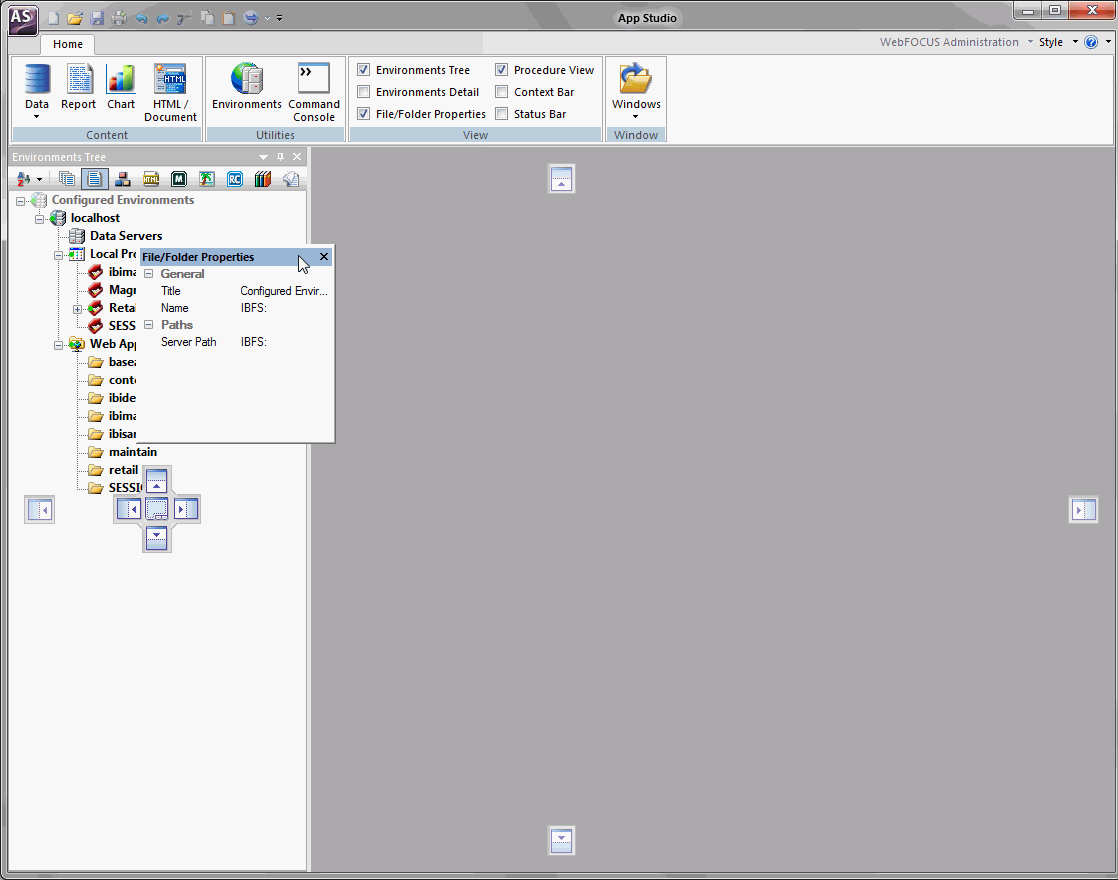Collapse the localhost tree node

(40, 219)
